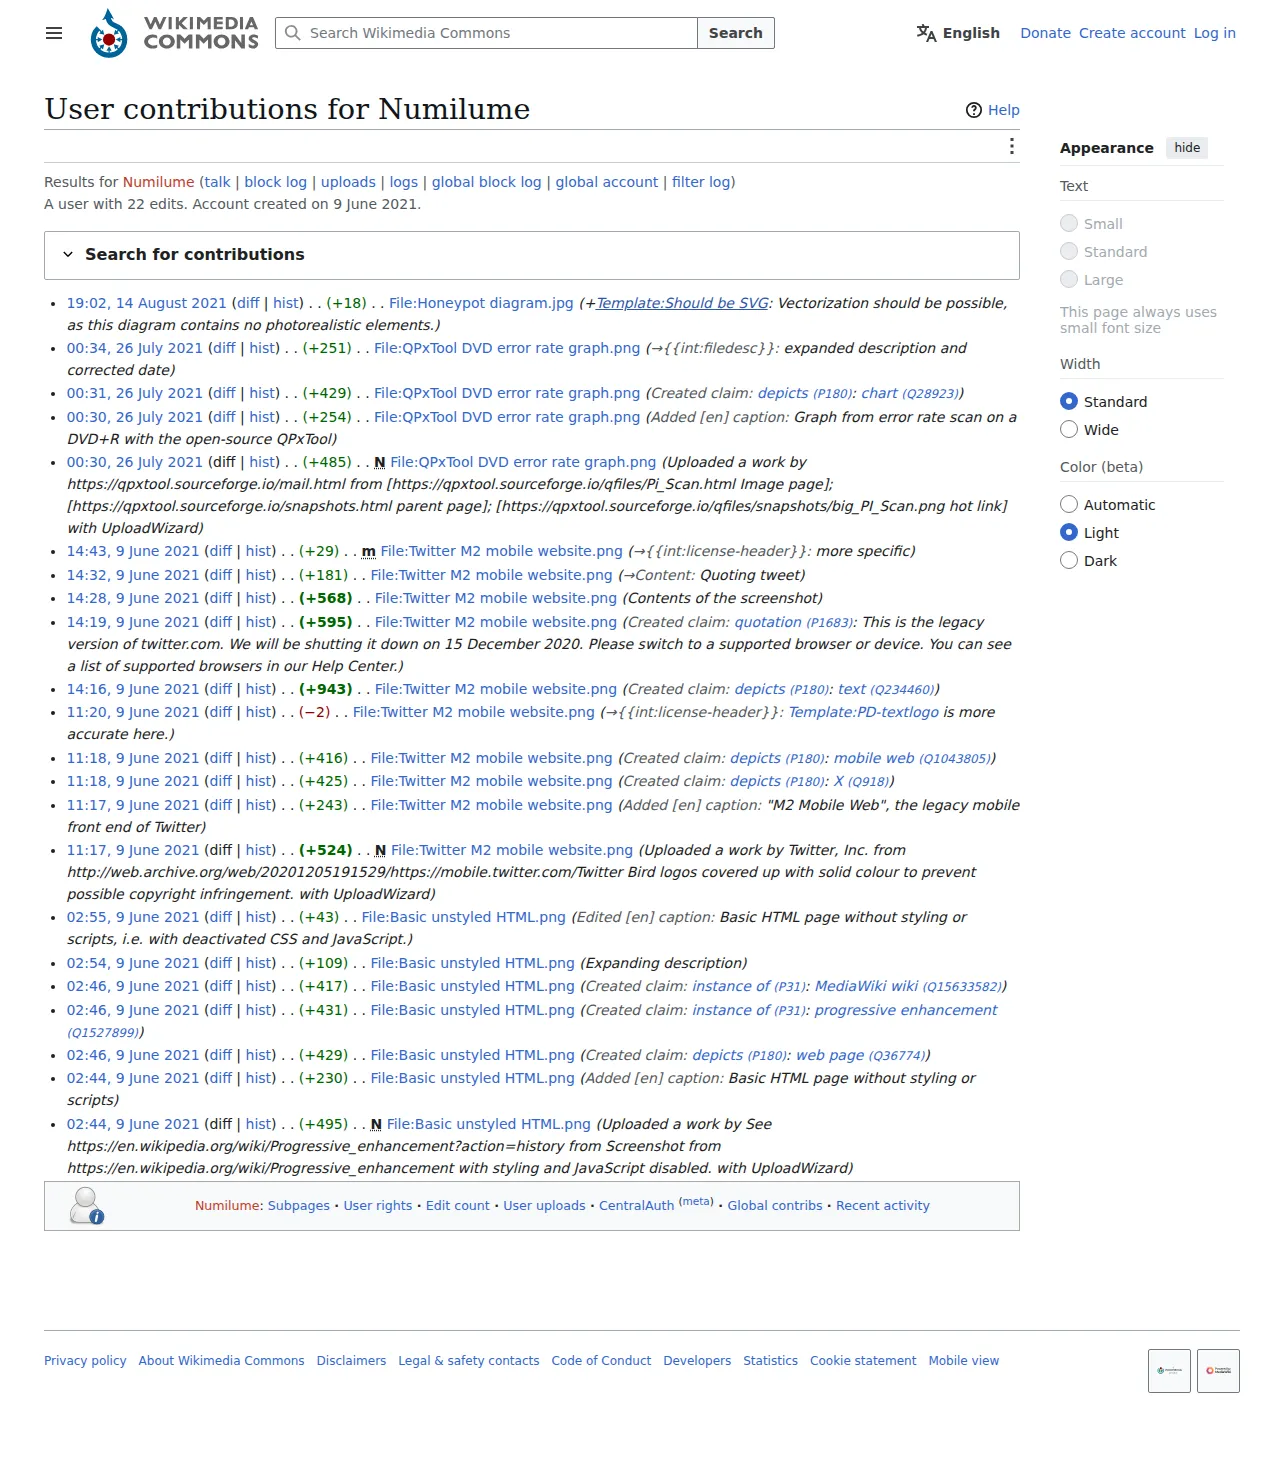Open Cookie statement link
Screen dimensions: 1284x1481
pyautogui.click(x=863, y=1361)
